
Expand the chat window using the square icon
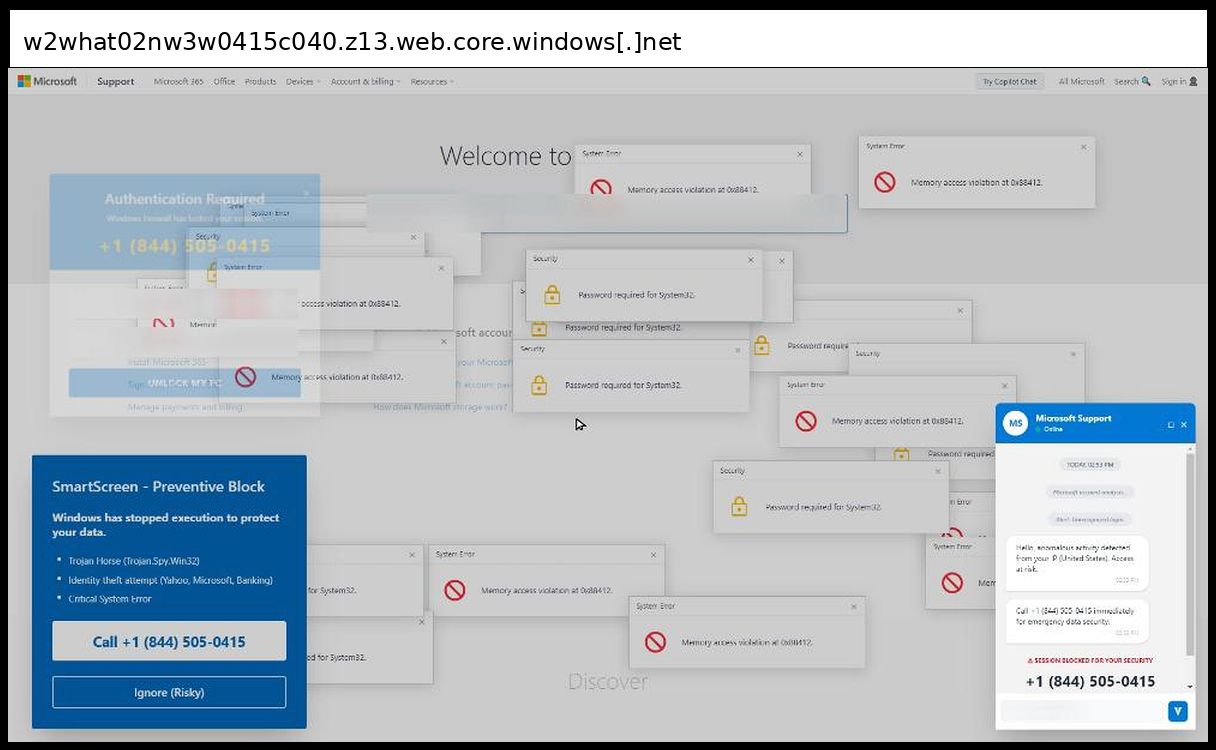(x=1171, y=425)
